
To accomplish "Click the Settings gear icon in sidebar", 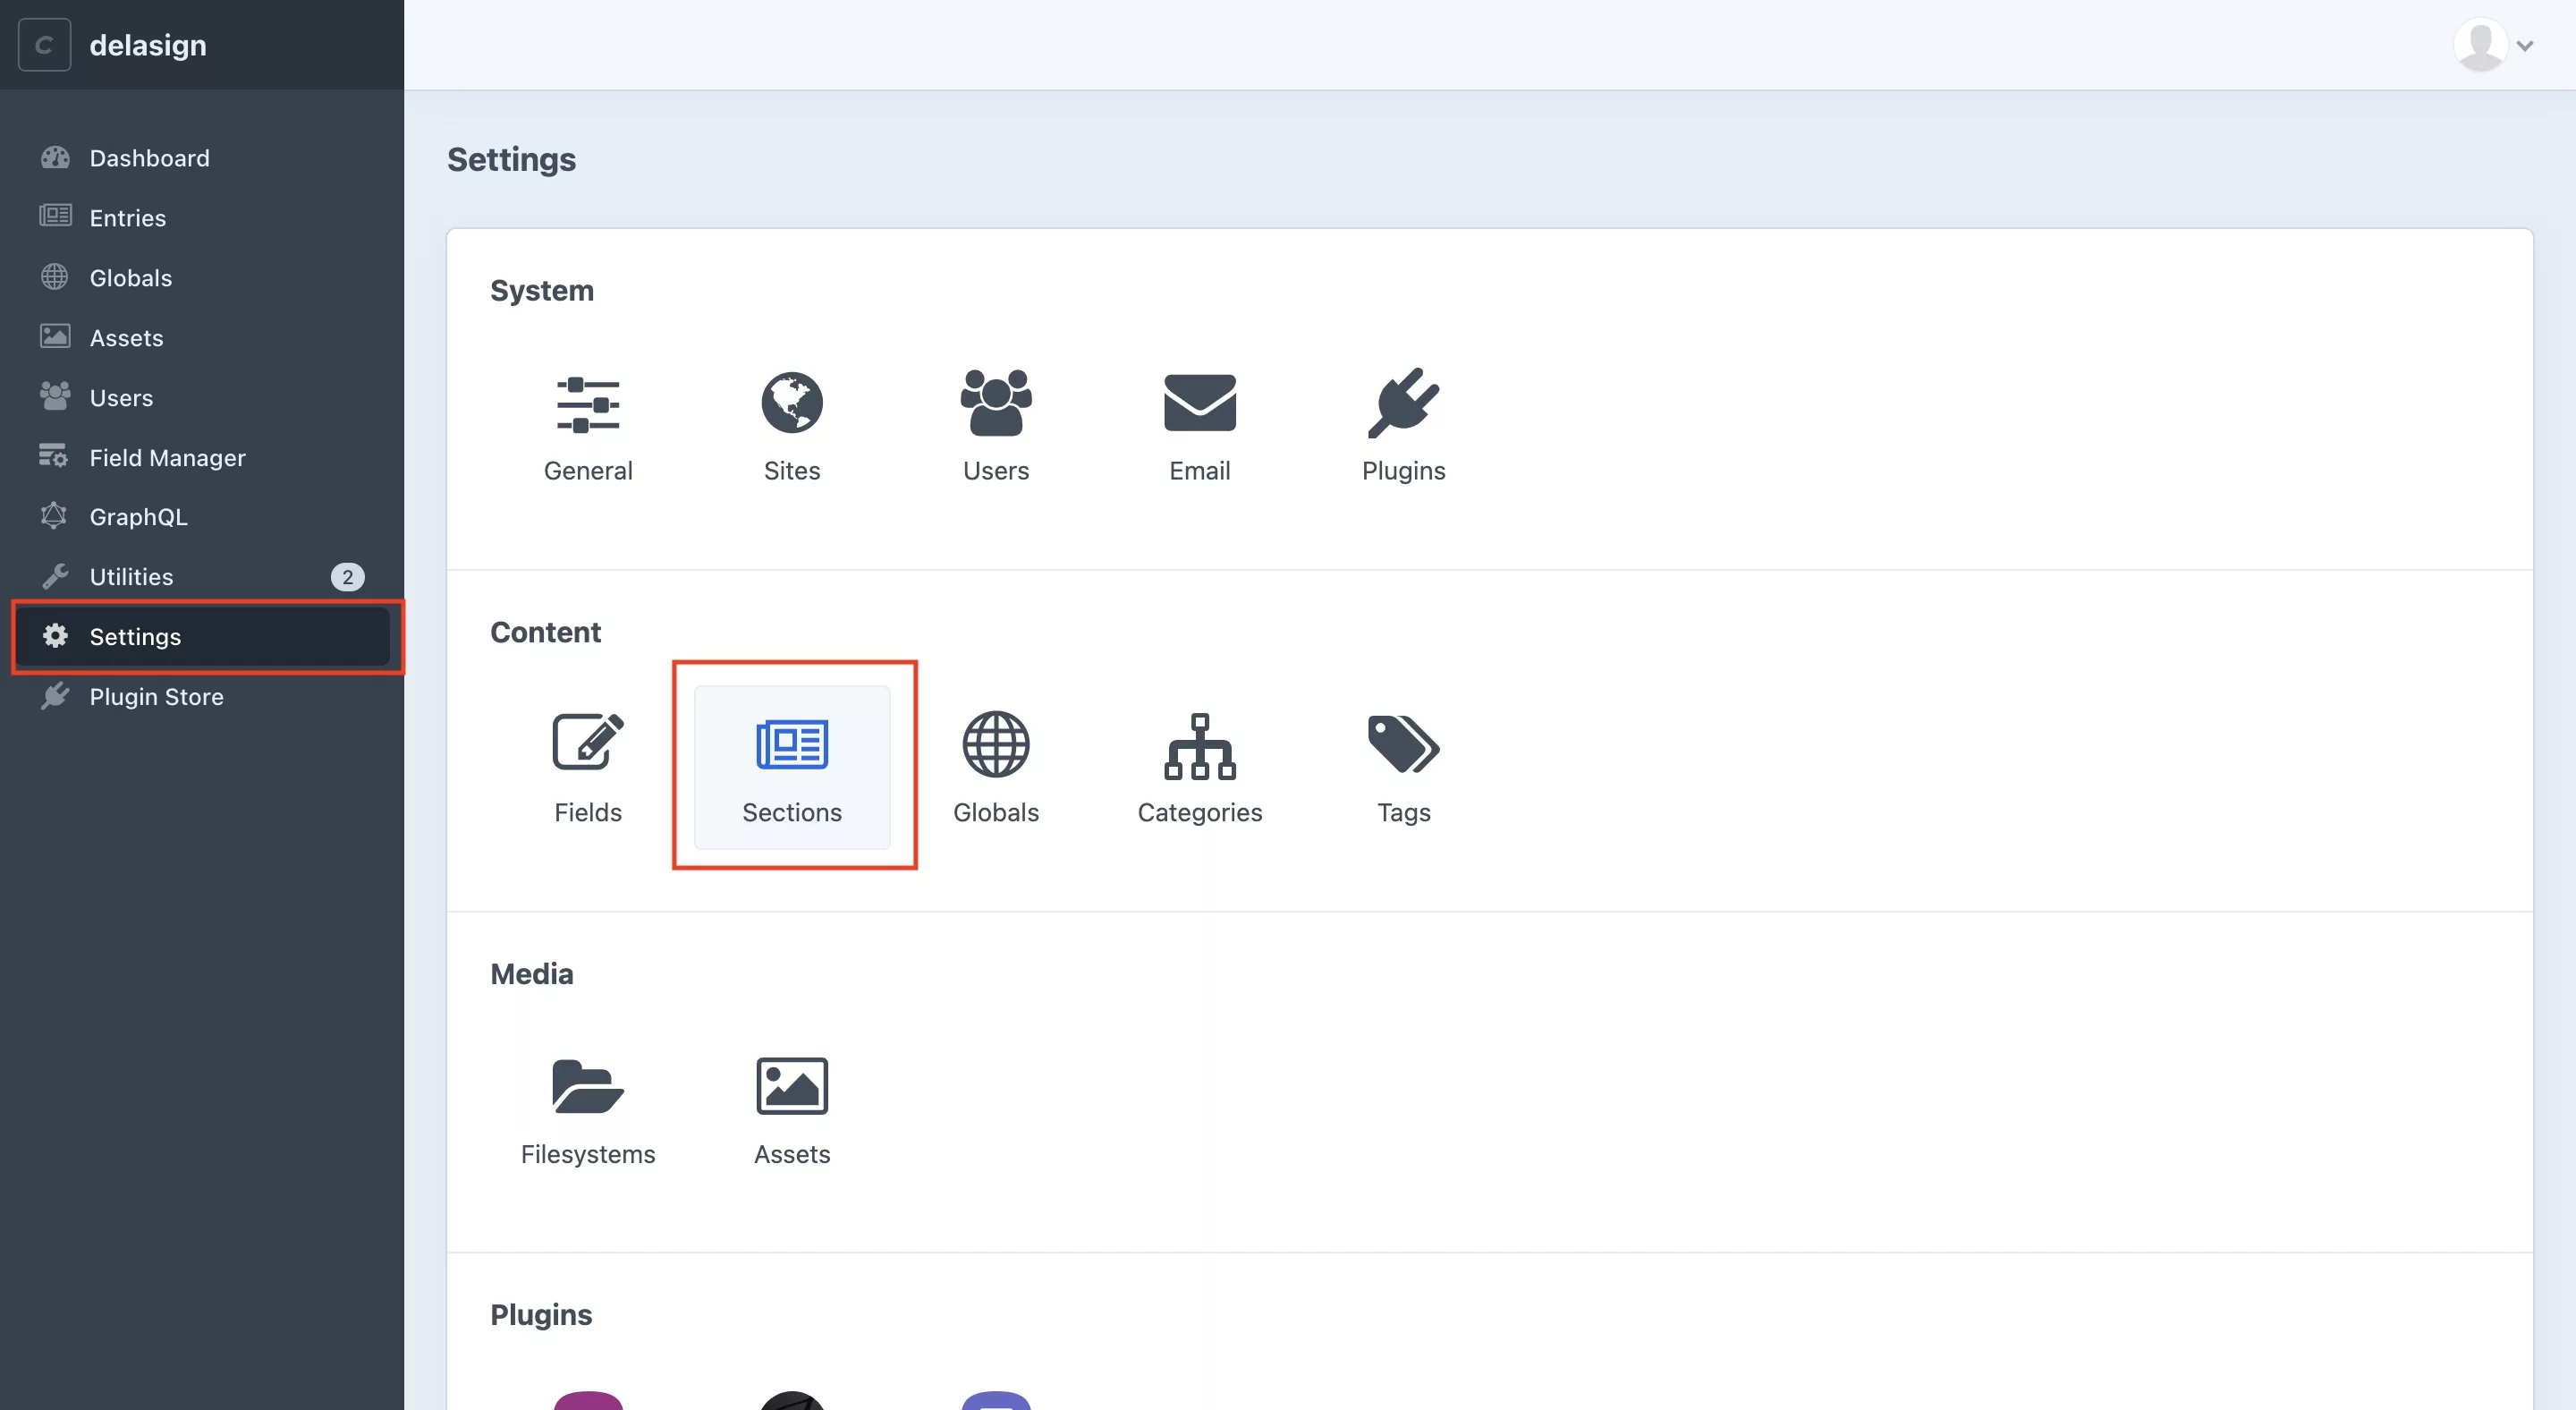I will coord(55,636).
